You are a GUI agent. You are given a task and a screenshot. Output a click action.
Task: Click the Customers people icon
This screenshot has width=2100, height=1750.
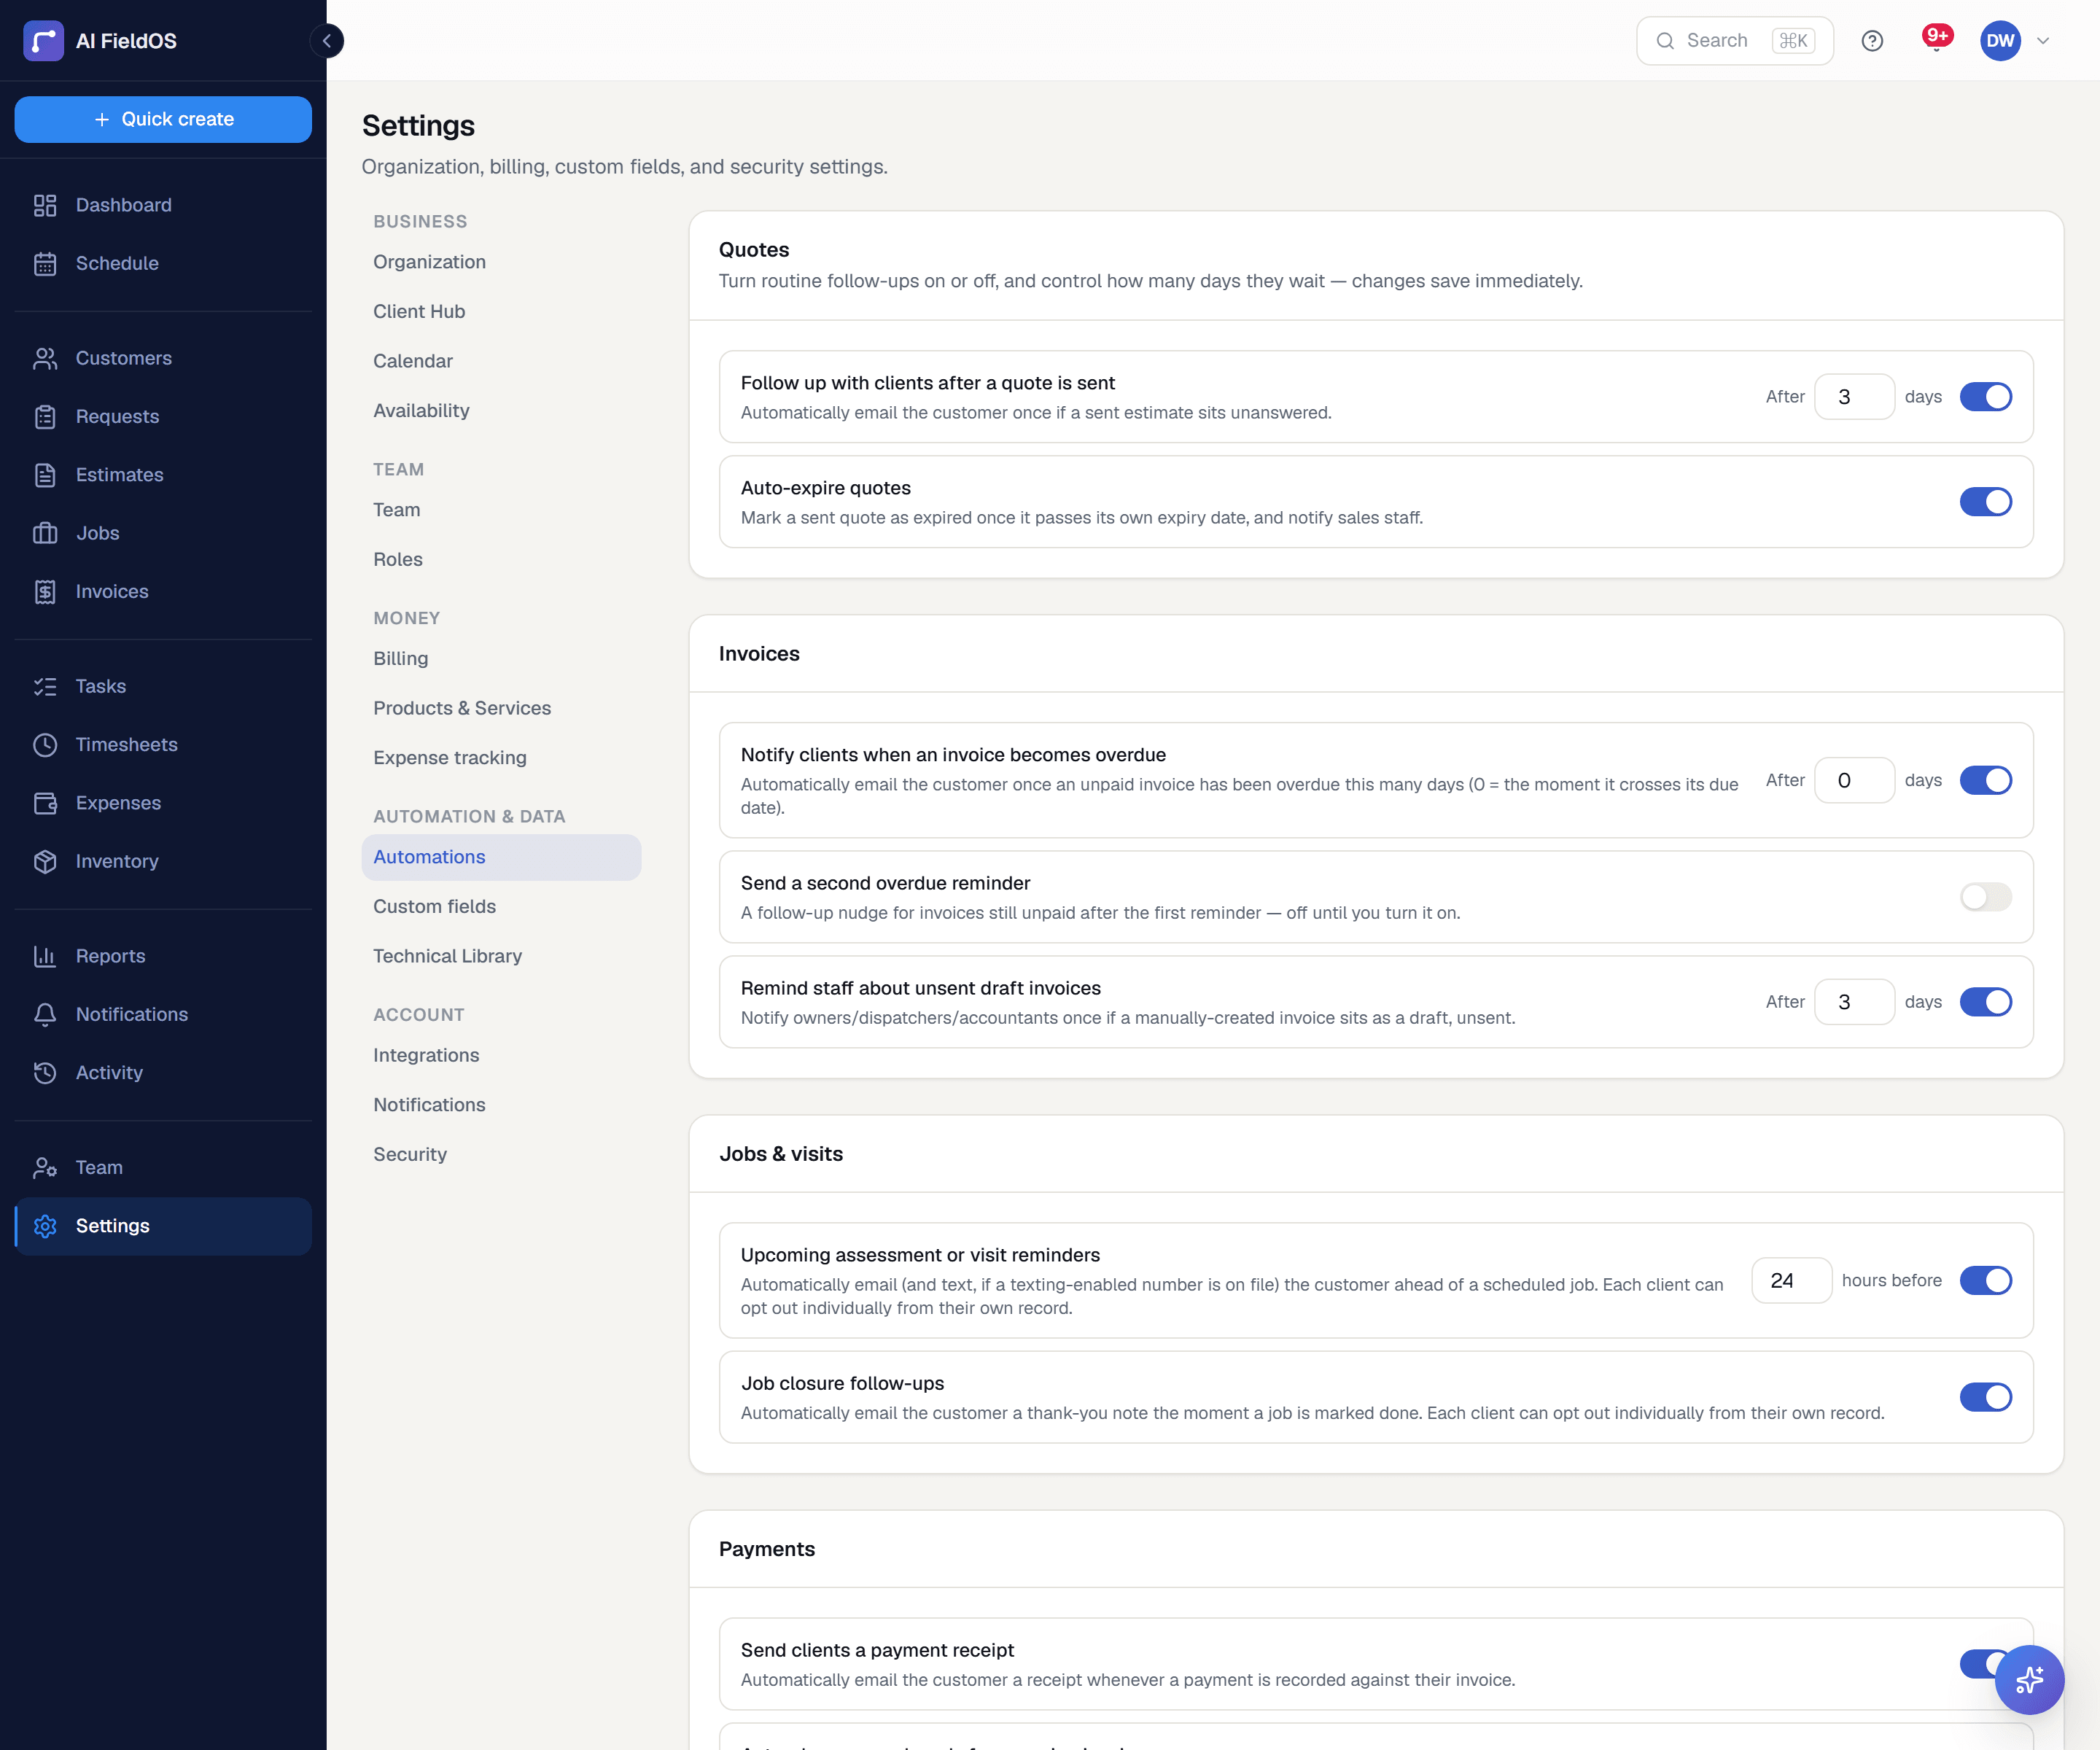45,358
